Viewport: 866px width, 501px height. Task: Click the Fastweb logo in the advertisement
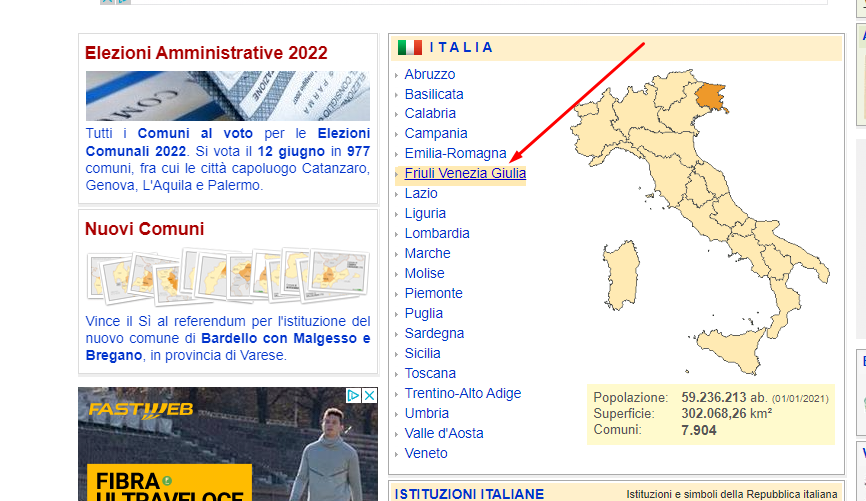[x=141, y=410]
